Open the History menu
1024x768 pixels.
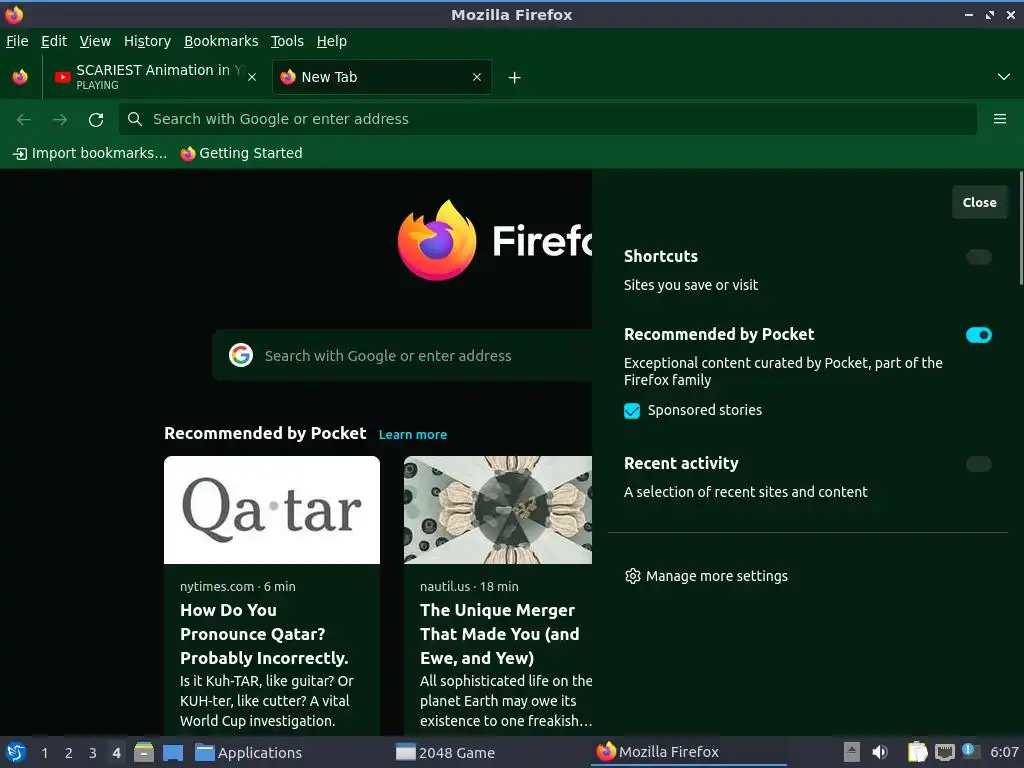point(148,41)
